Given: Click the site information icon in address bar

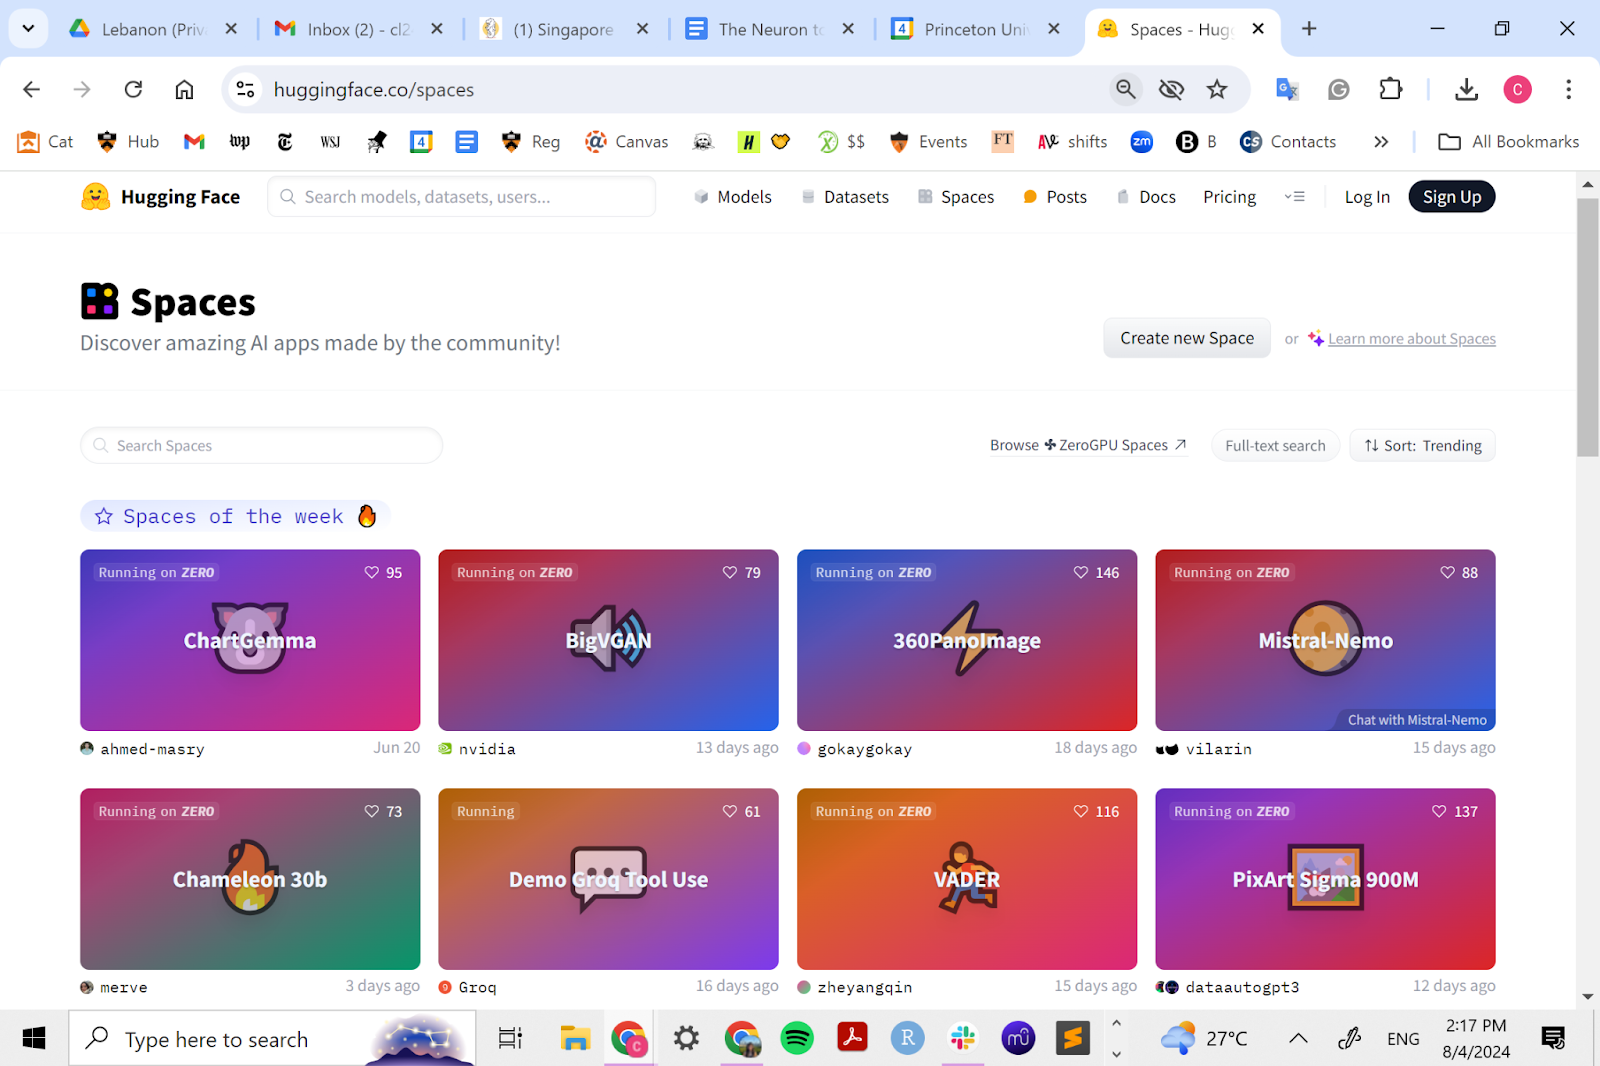Looking at the screenshot, I should pos(245,90).
